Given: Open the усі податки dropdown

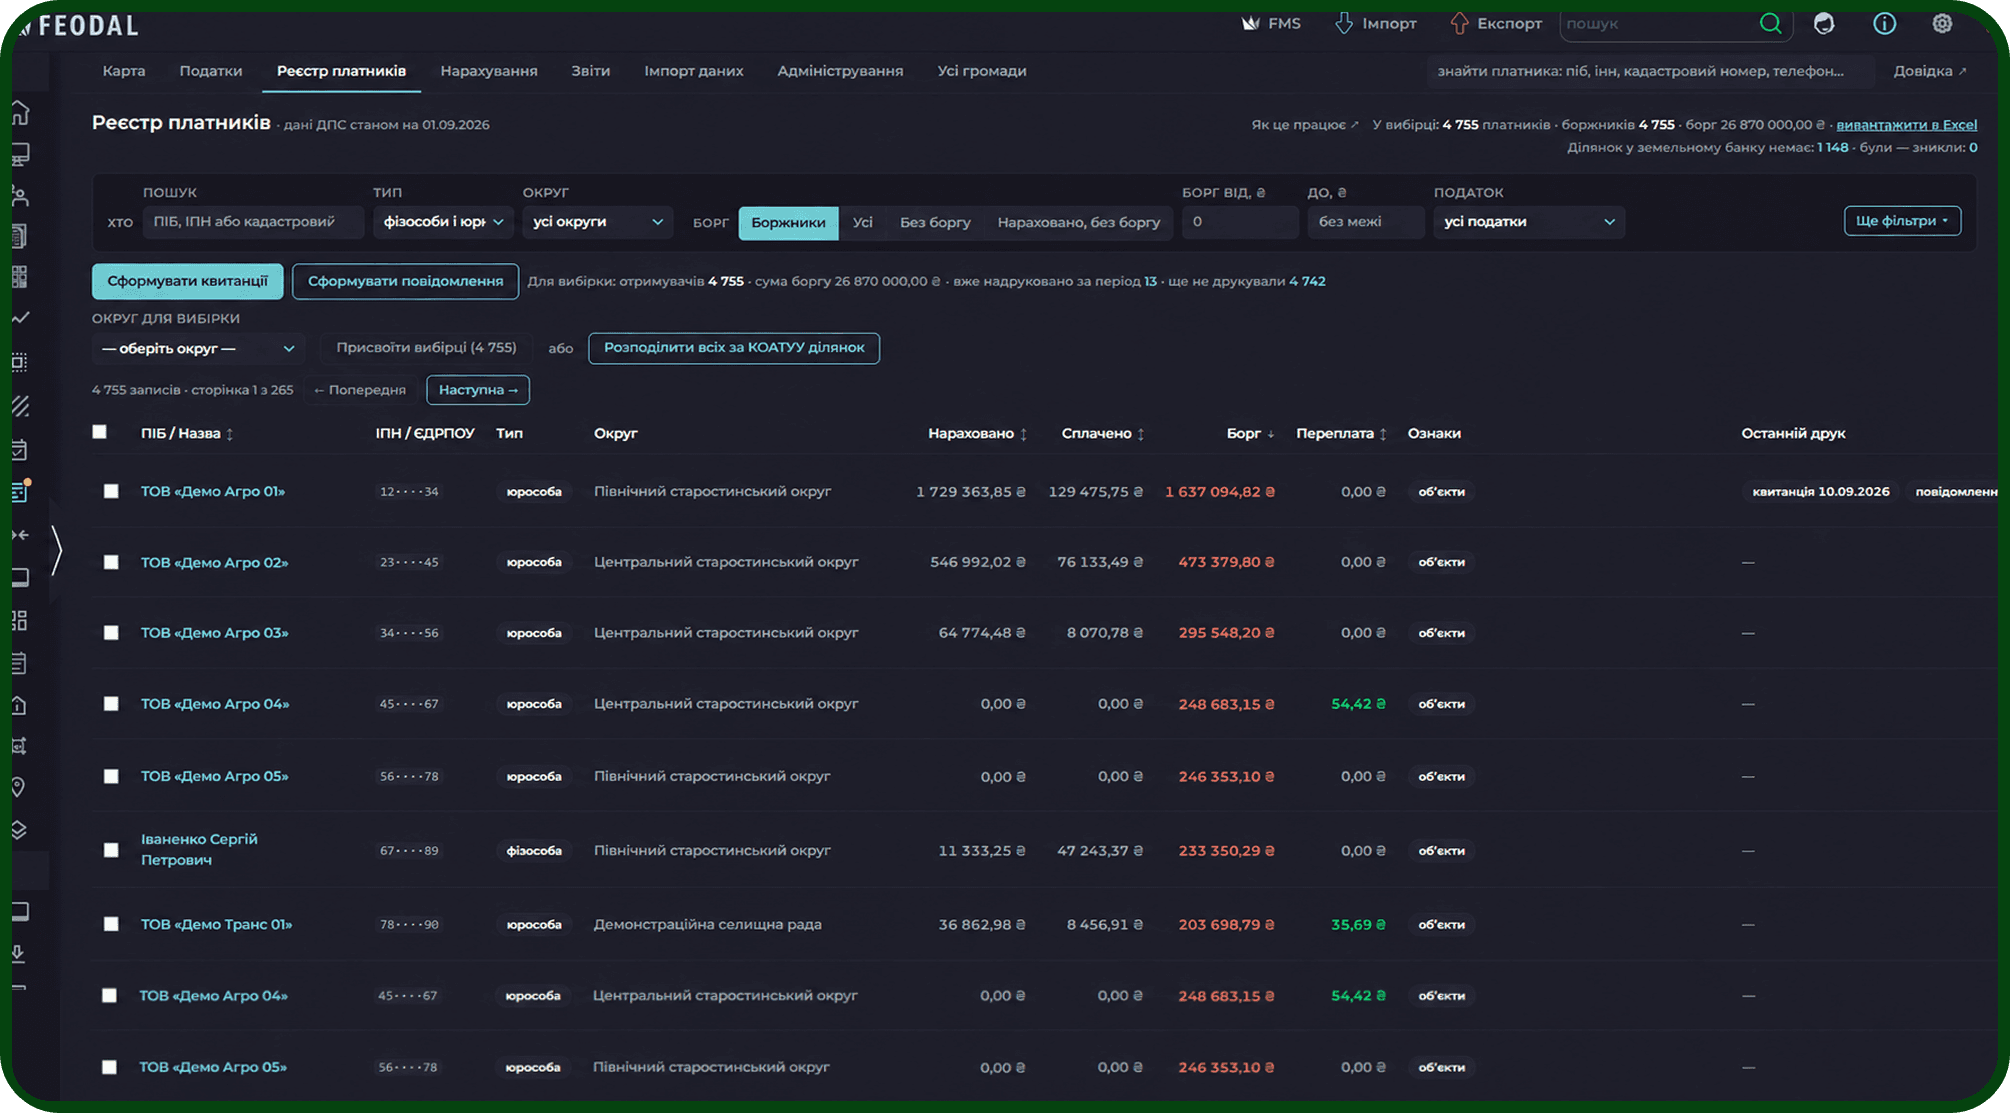Looking at the screenshot, I should pos(1529,221).
